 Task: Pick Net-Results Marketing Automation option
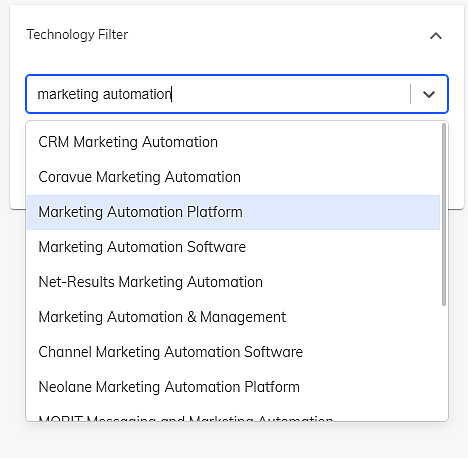pyautogui.click(x=233, y=282)
